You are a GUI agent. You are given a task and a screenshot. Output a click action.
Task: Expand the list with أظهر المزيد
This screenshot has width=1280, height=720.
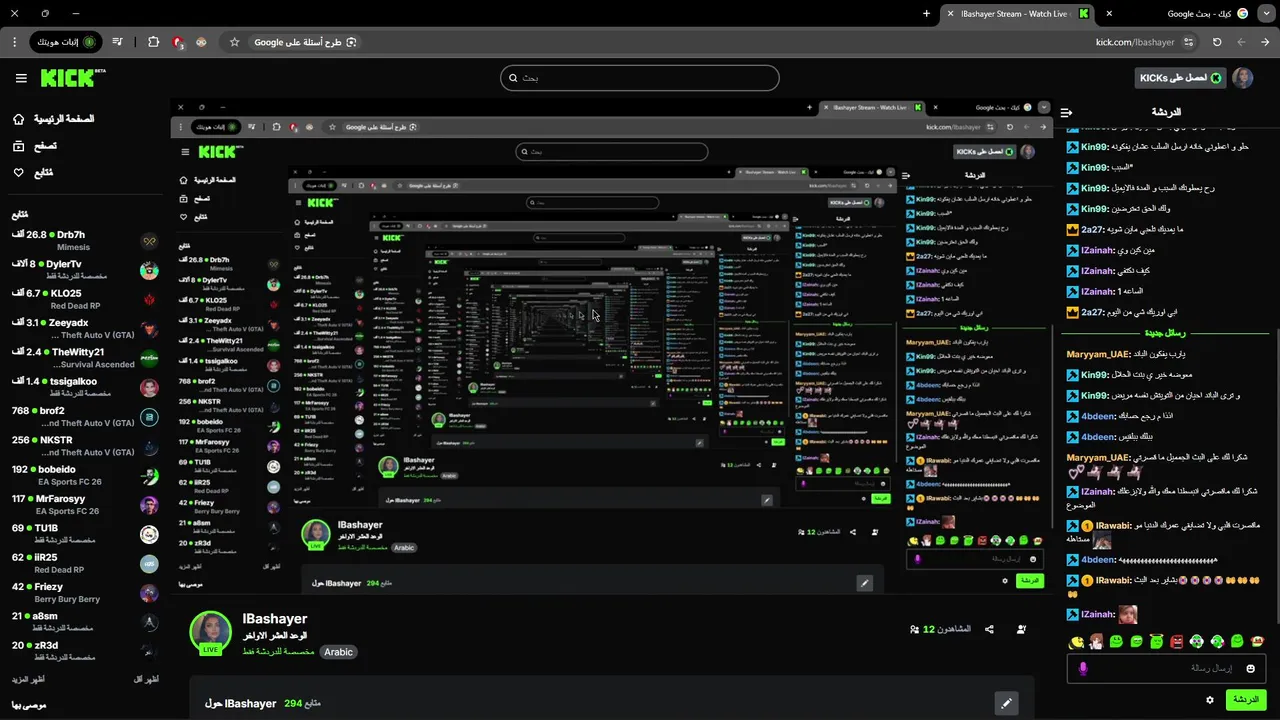click(27, 679)
